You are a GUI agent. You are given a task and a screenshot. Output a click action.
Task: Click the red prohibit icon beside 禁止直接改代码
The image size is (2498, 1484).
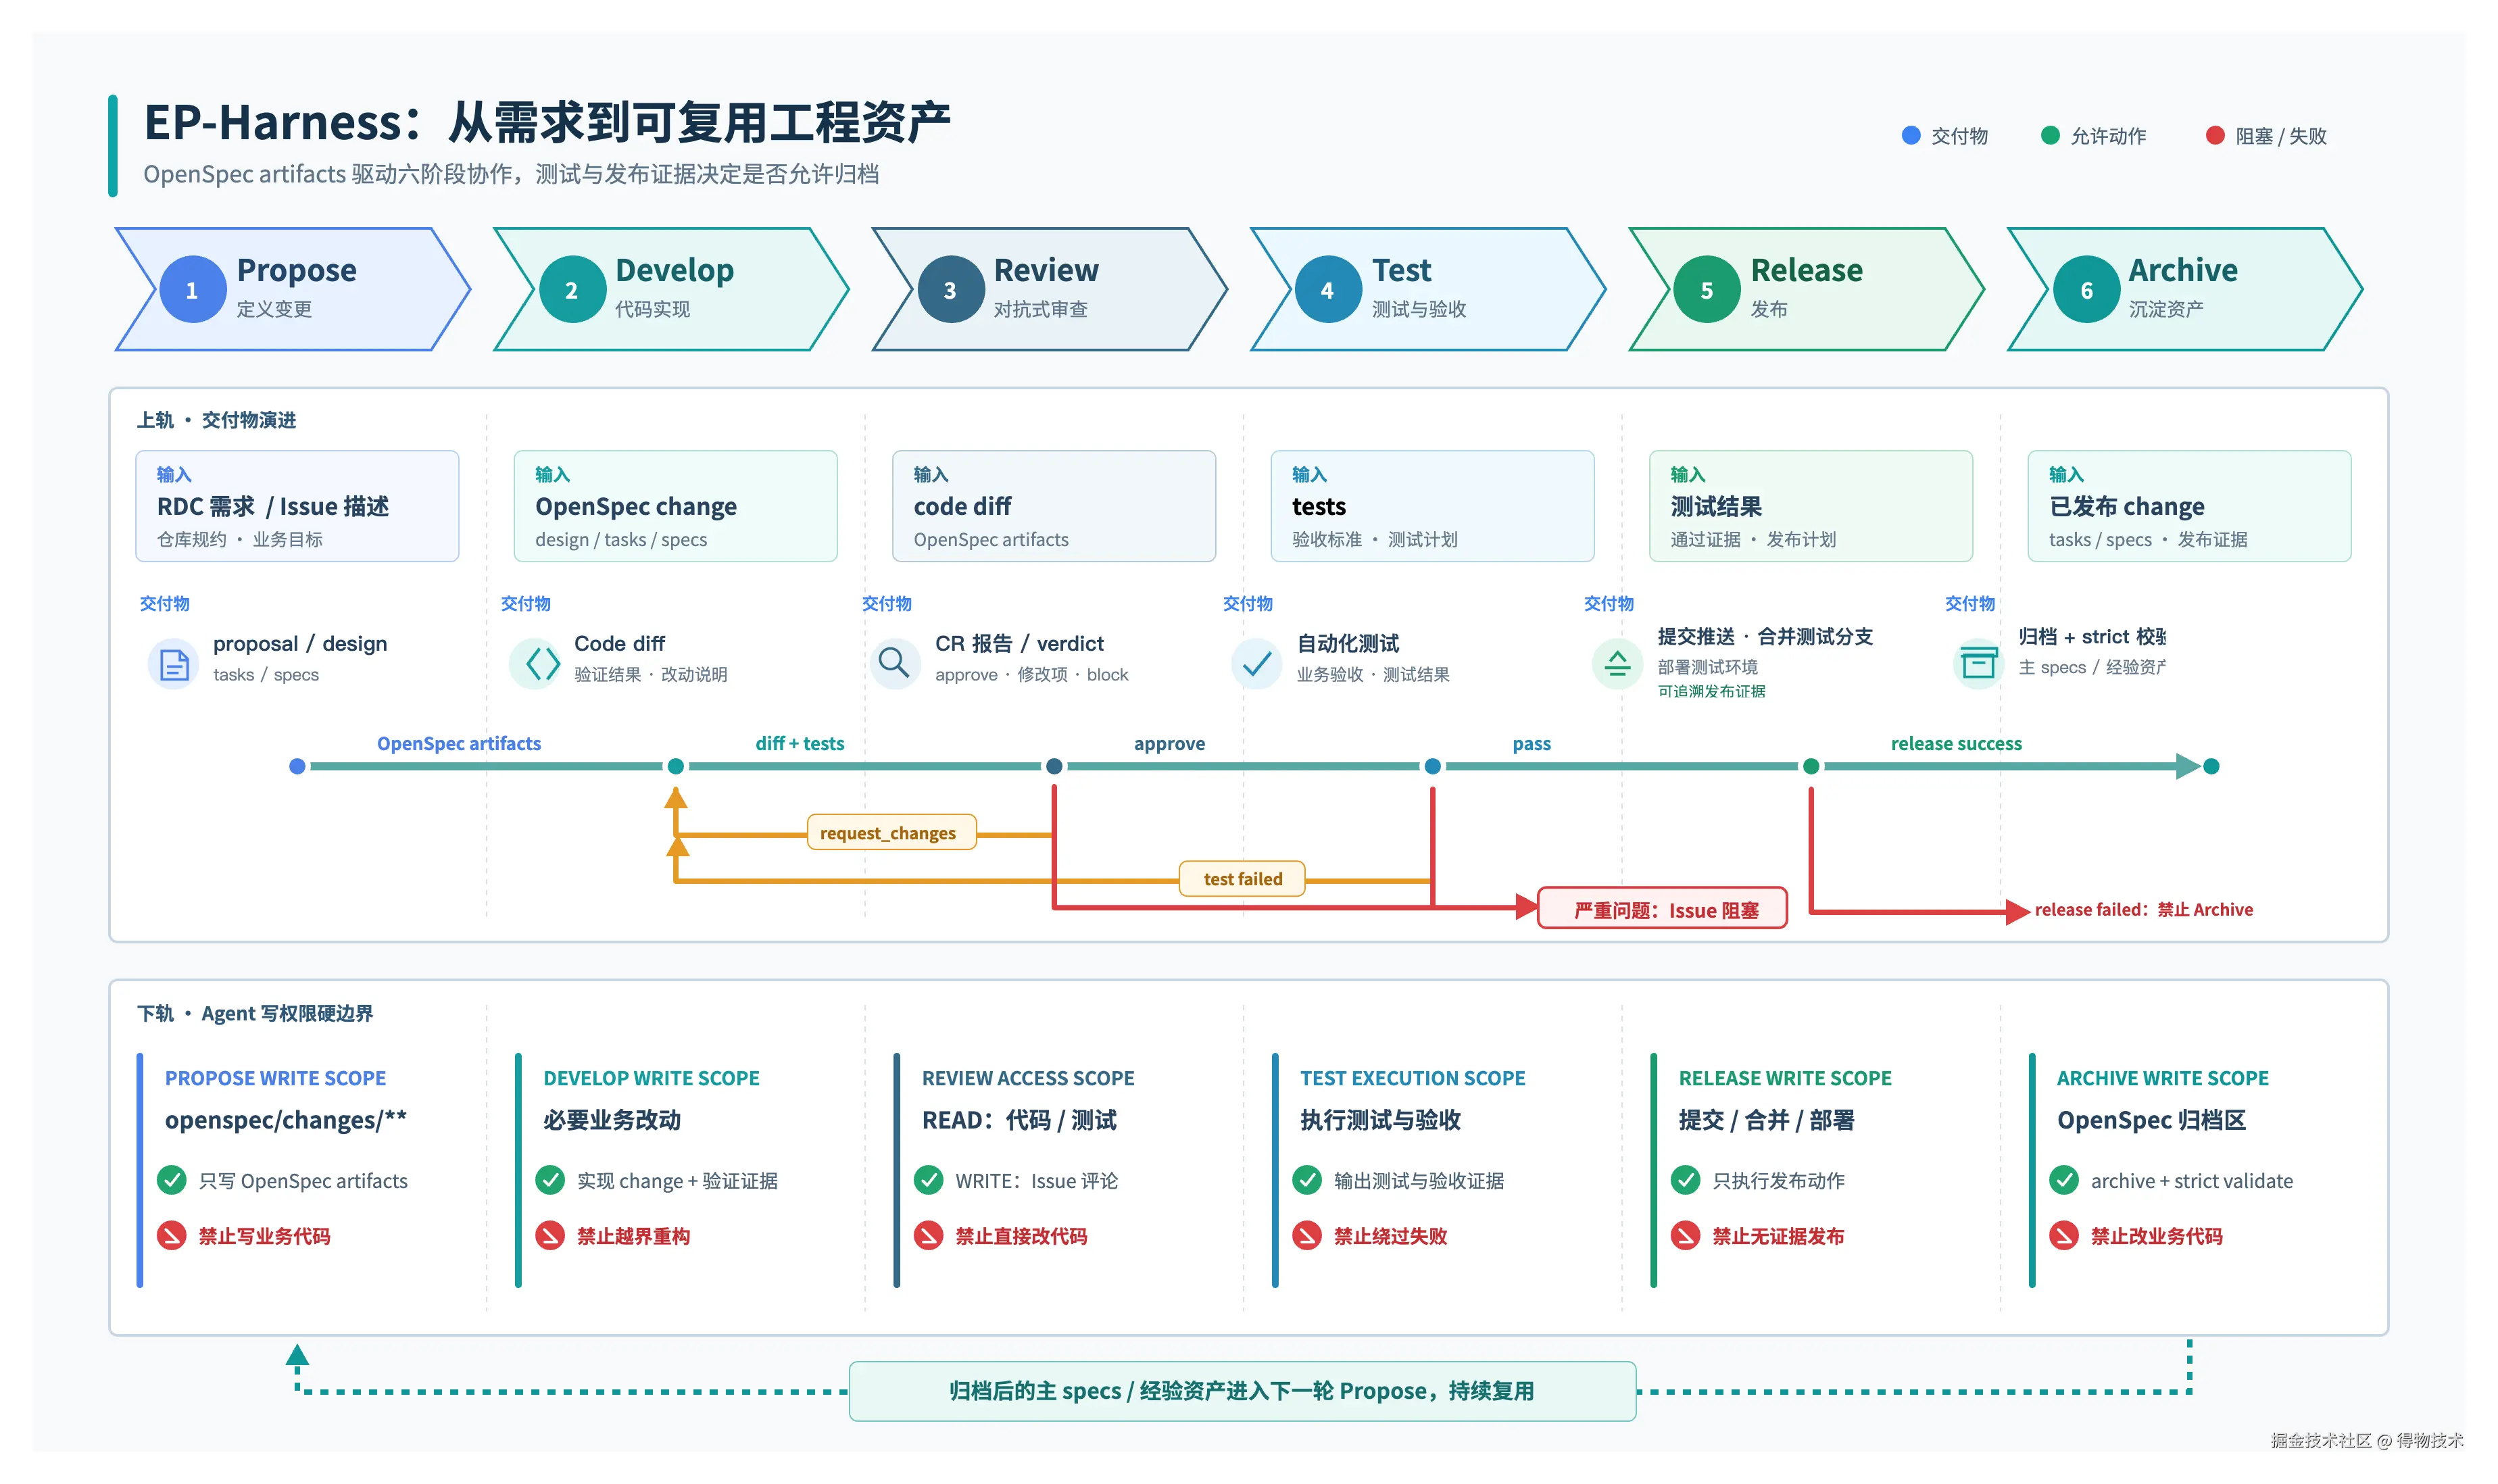point(929,1236)
